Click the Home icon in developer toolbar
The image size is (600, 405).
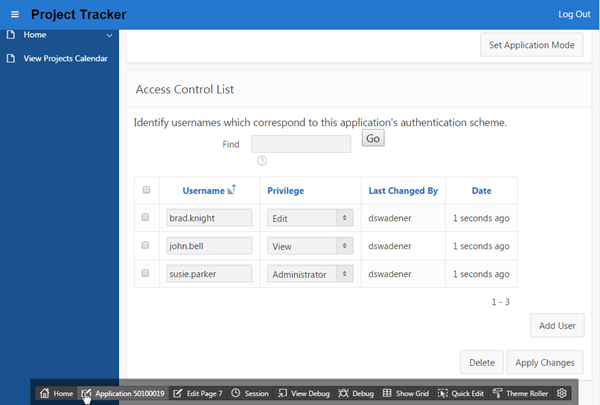pos(45,394)
